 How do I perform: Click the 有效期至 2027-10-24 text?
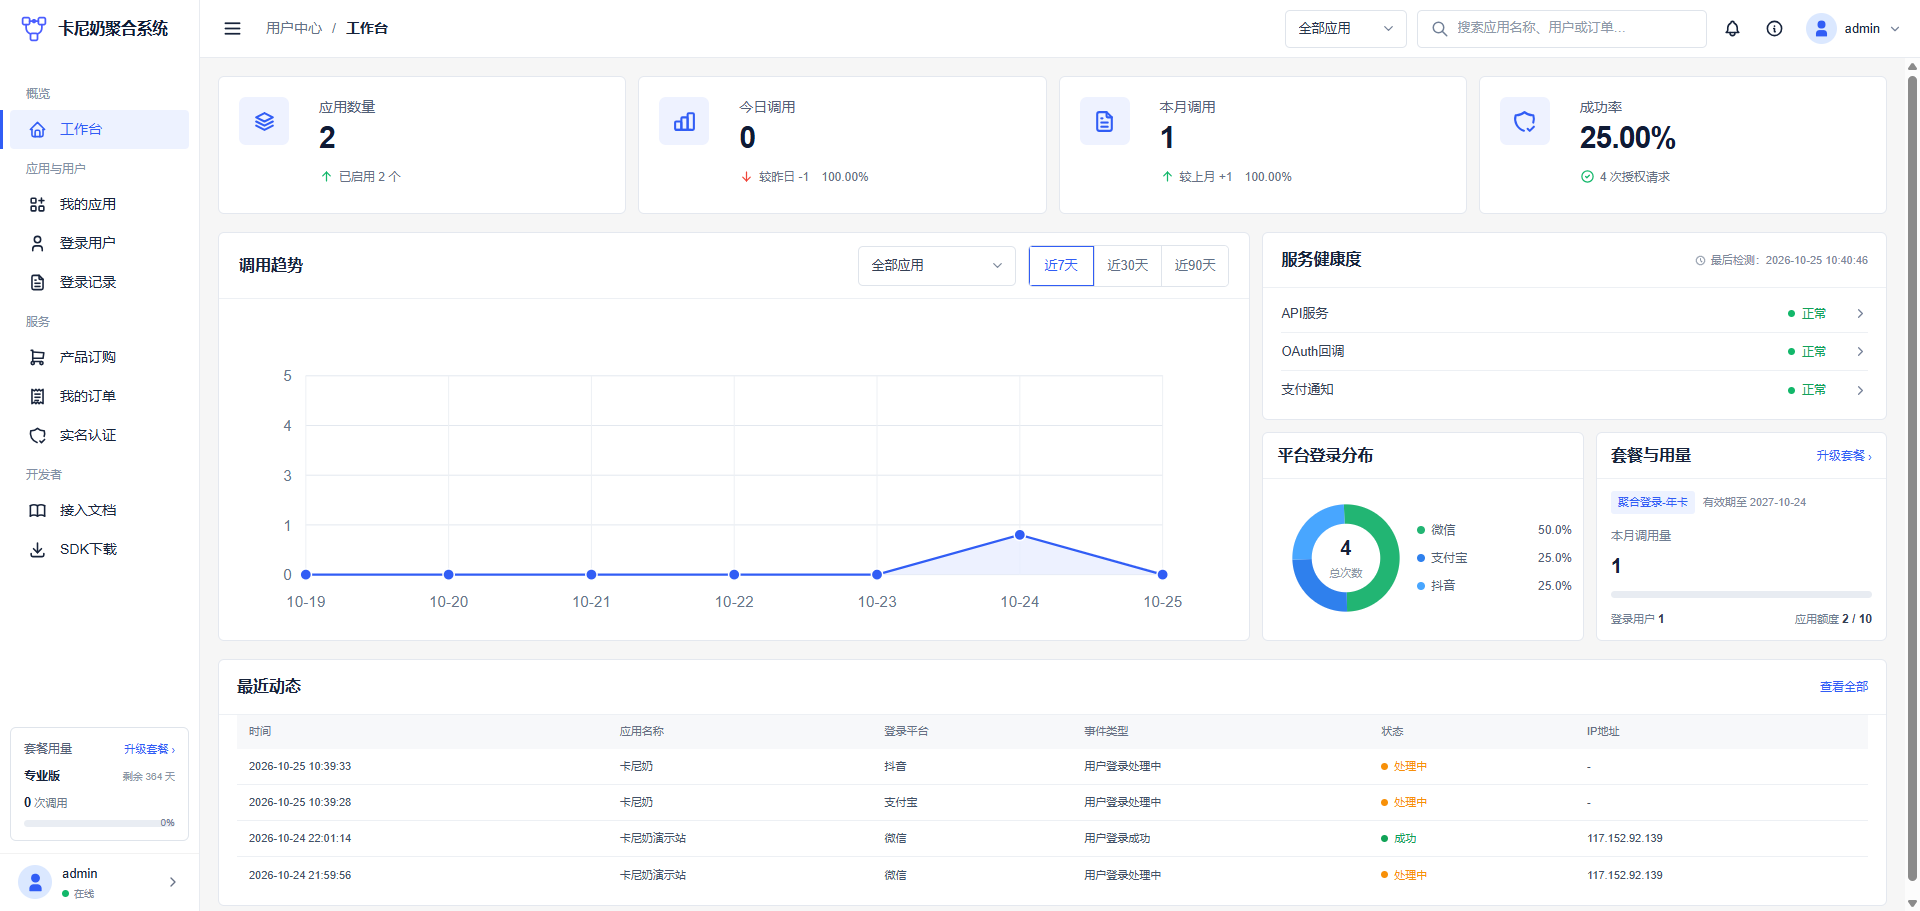[1754, 502]
